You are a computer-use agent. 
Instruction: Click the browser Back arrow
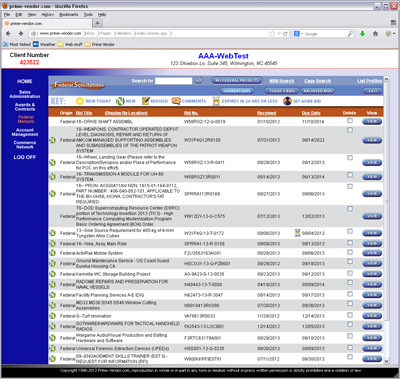(8, 33)
